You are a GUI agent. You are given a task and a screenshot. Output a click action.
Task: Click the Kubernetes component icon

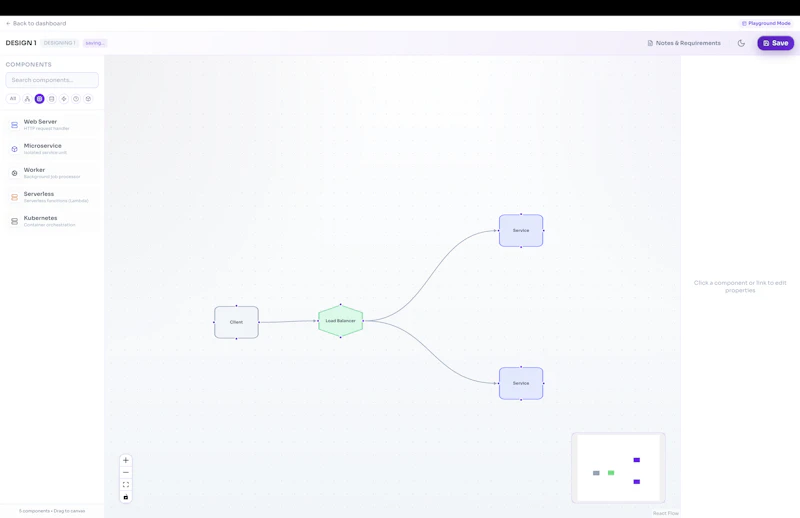tap(14, 221)
